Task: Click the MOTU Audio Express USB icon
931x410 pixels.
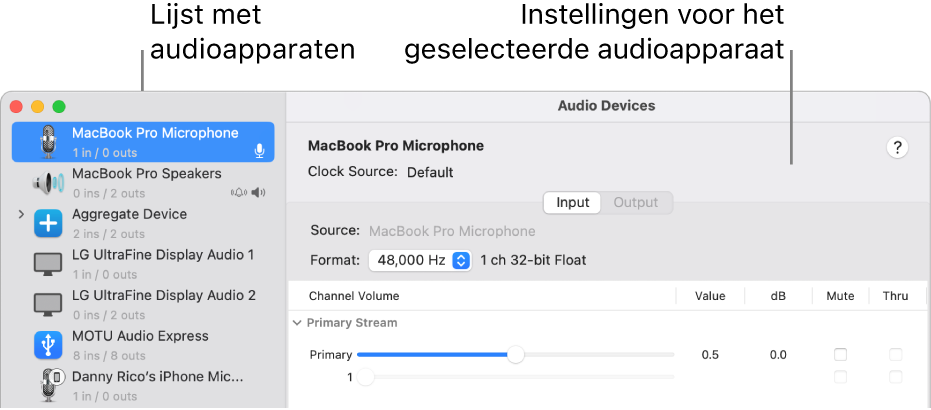Action: pos(48,345)
